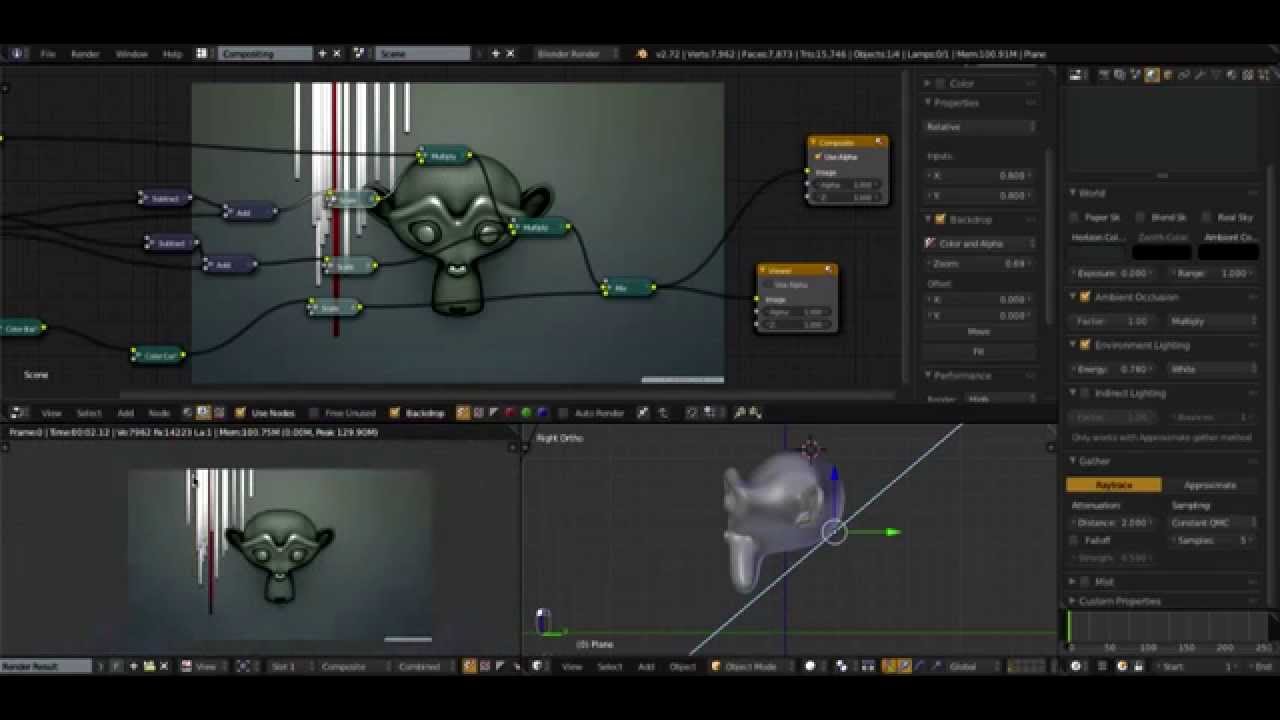Click Paper Sky option
Viewport: 1280px width, 720px height.
(1094, 217)
